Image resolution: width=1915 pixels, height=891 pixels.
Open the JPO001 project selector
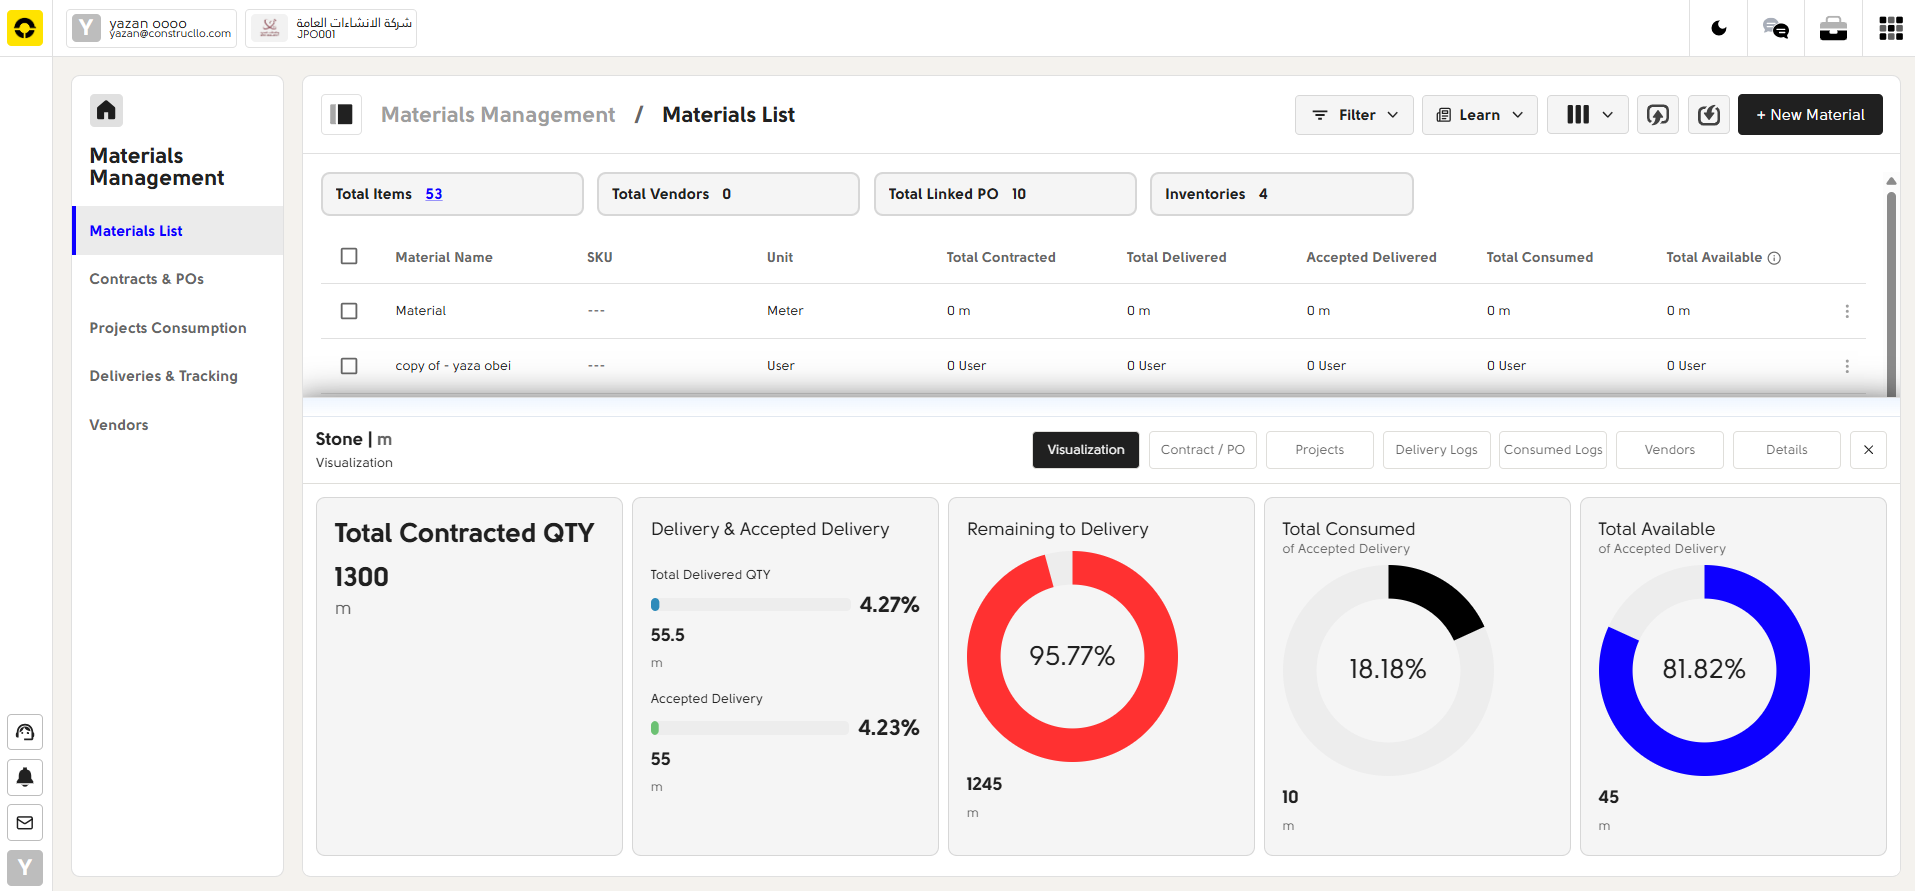(331, 28)
